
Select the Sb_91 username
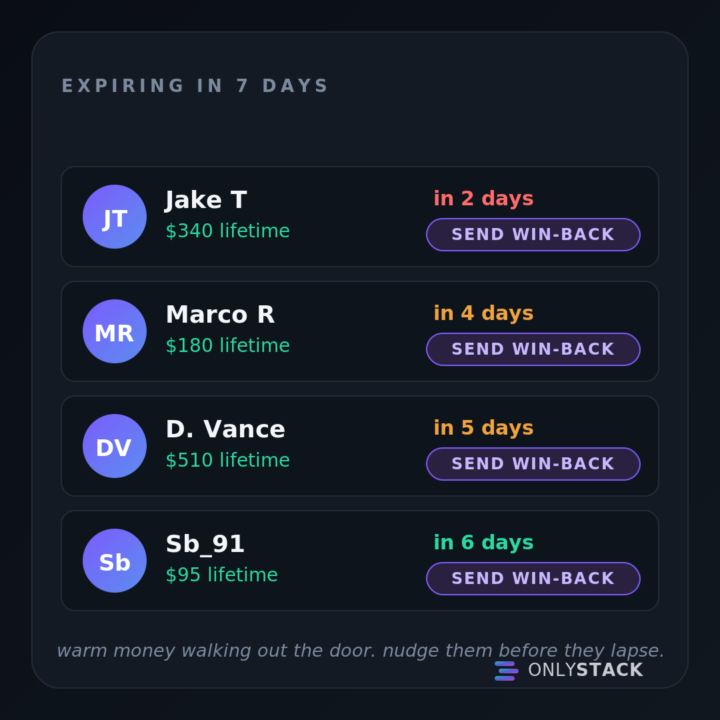(205, 544)
